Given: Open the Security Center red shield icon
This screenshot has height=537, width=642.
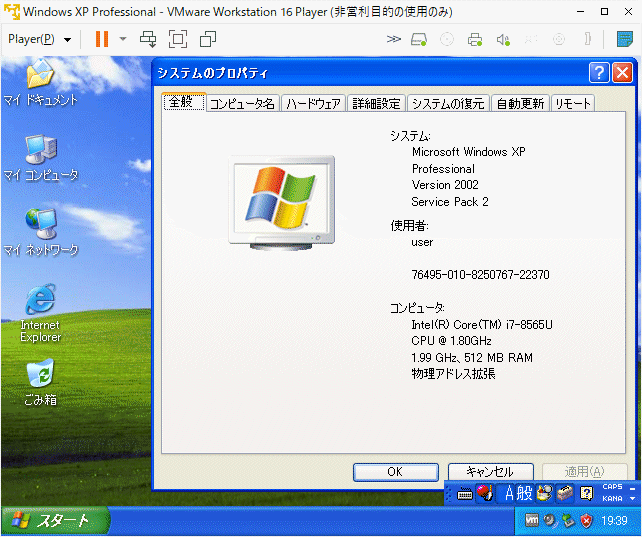Looking at the screenshot, I should tap(587, 521).
